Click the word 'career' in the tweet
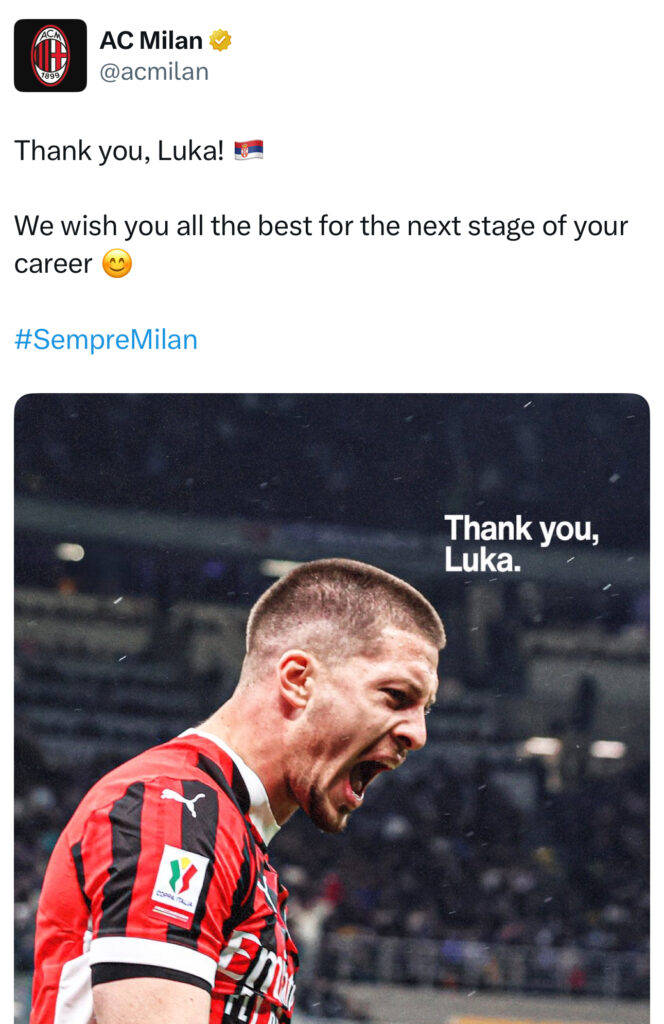This screenshot has width=664, height=1024. (x=54, y=264)
